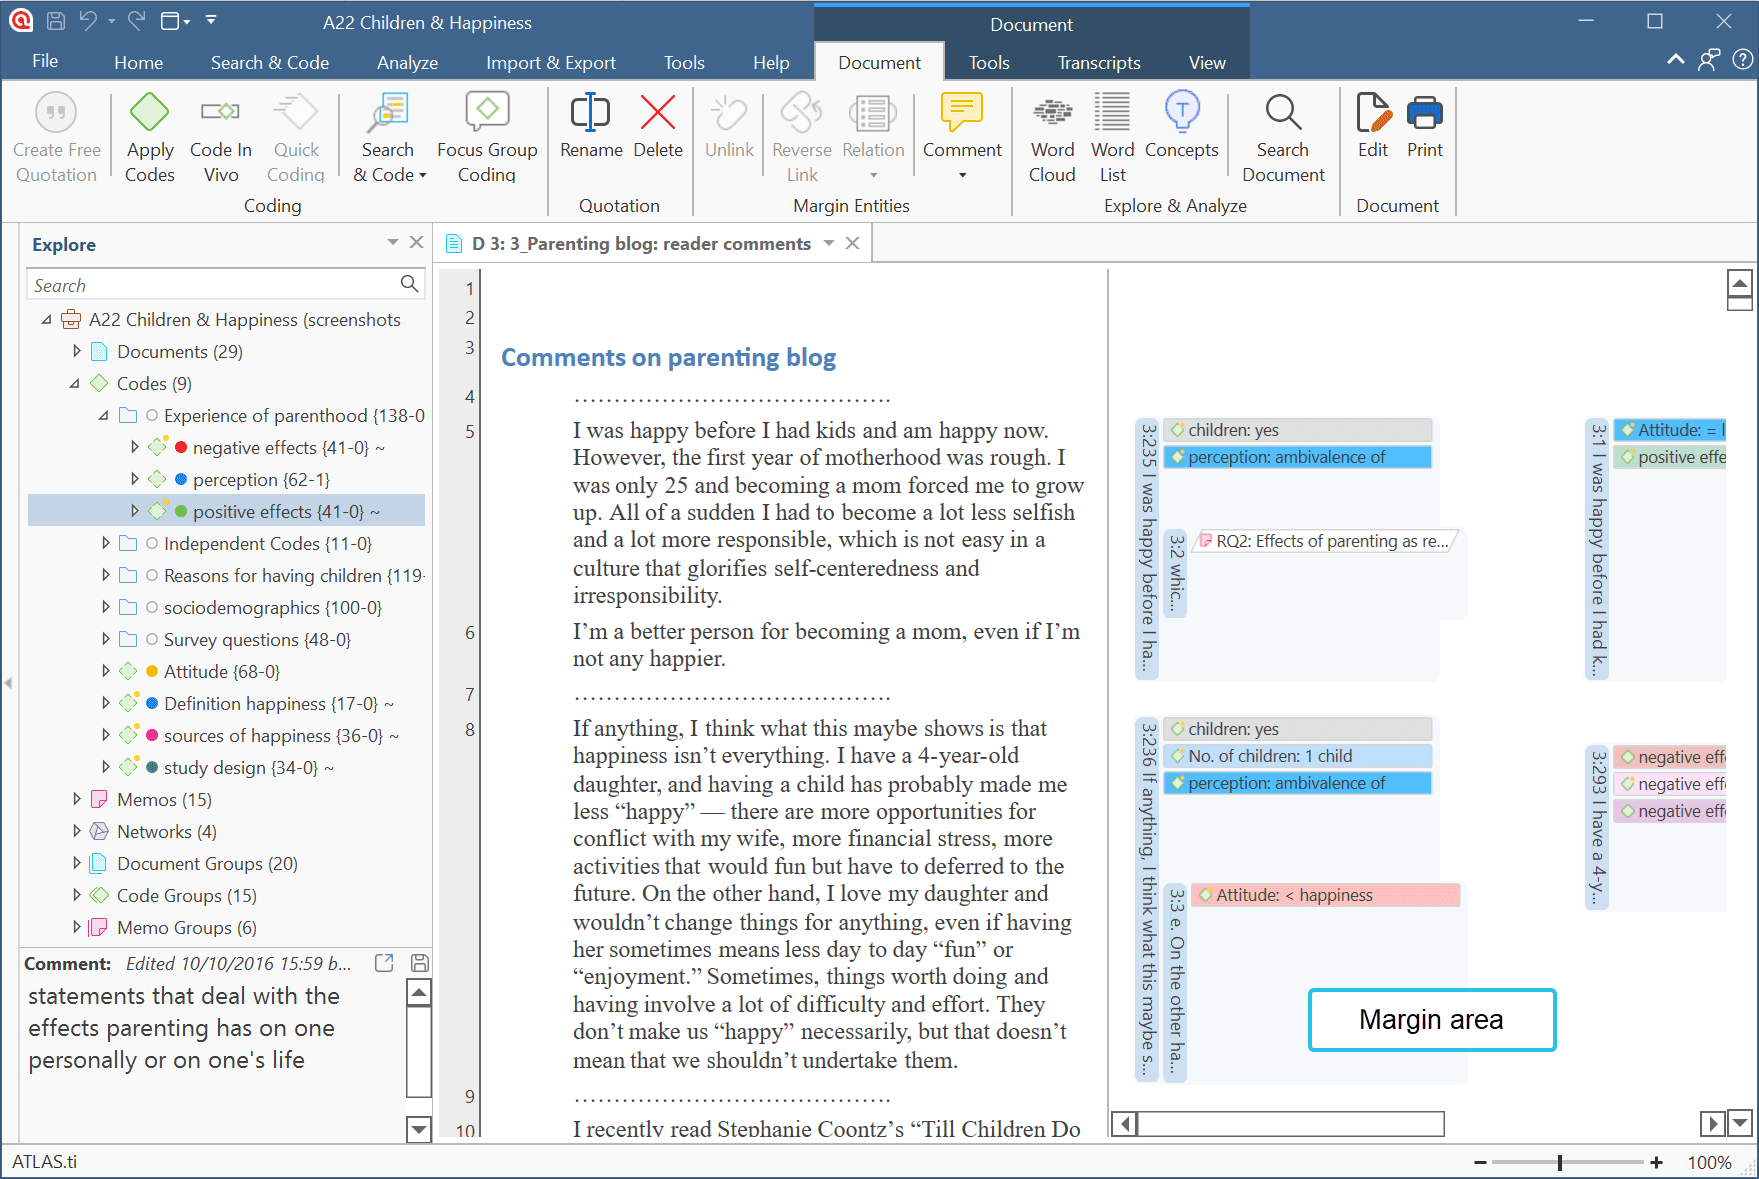Collapse the ribbon with the caret icon
The height and width of the screenshot is (1179, 1759).
point(1676,60)
